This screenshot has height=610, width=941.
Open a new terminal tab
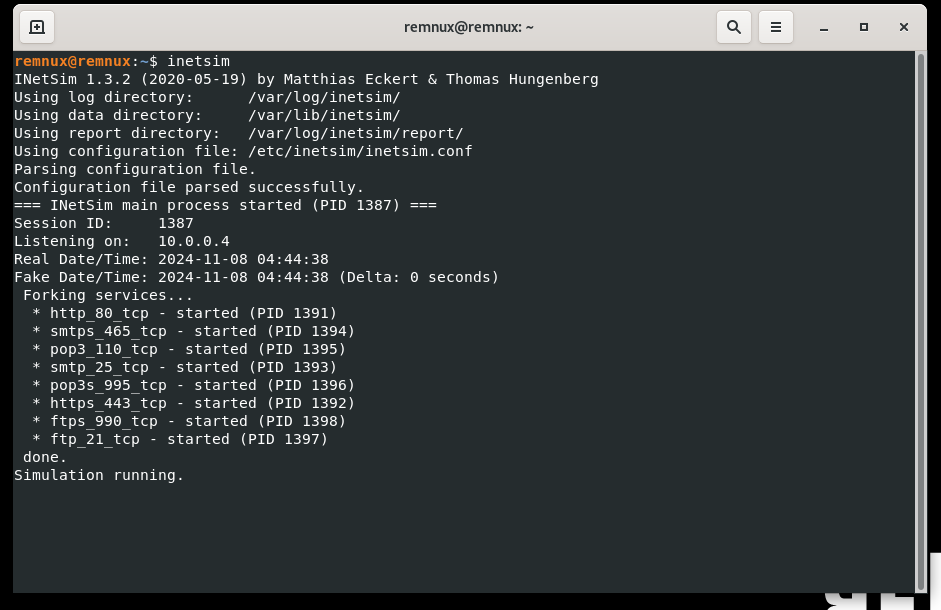click(x=37, y=27)
